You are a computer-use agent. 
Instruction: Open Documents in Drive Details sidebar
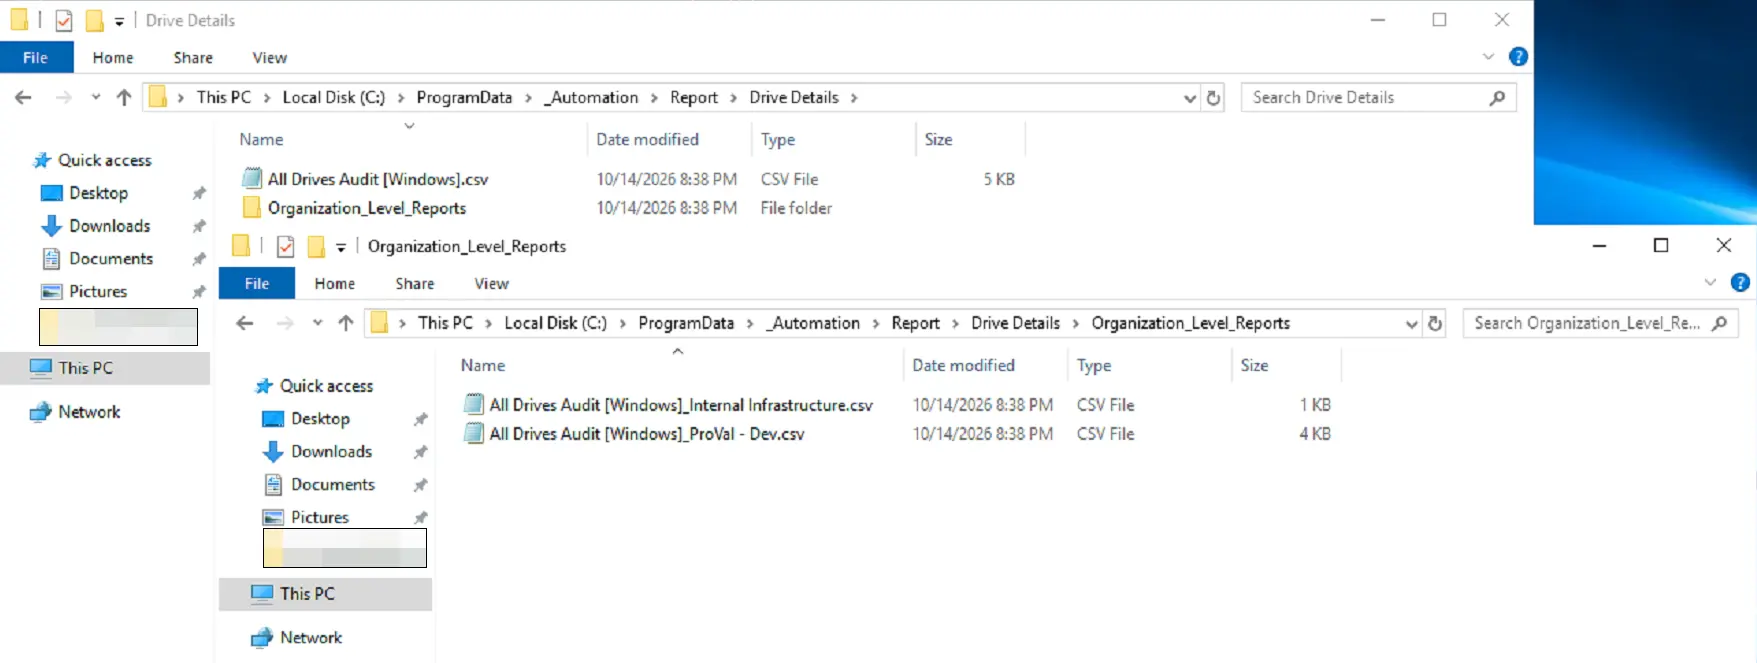coord(111,259)
